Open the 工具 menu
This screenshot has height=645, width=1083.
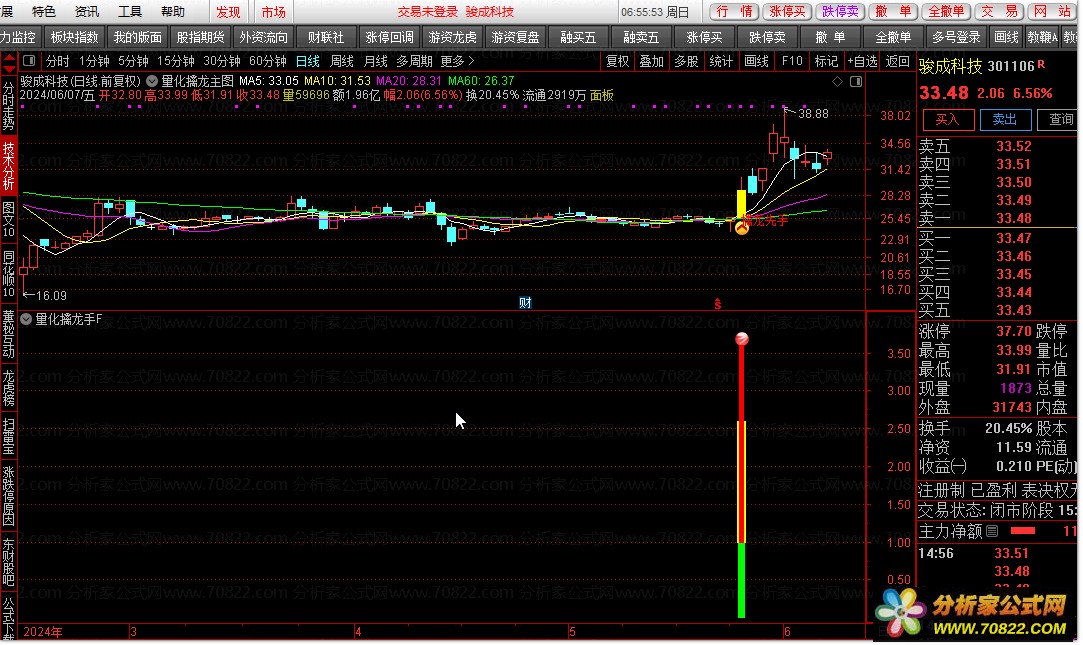click(x=129, y=12)
